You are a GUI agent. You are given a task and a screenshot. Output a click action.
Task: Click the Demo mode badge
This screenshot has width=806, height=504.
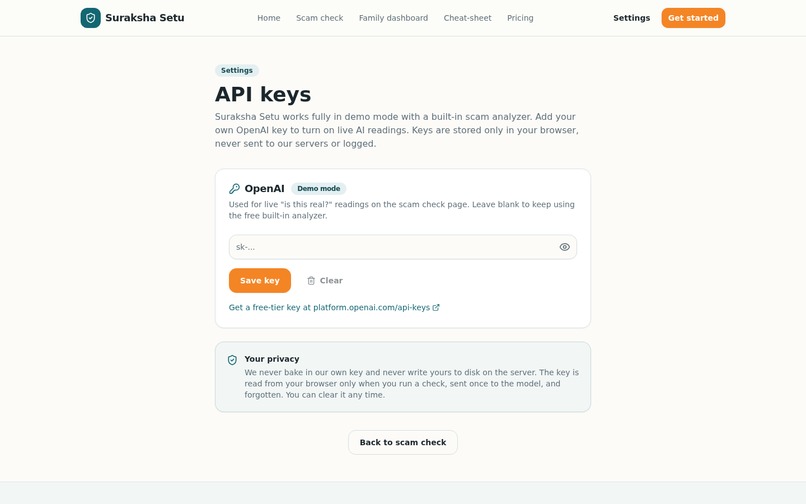319,189
